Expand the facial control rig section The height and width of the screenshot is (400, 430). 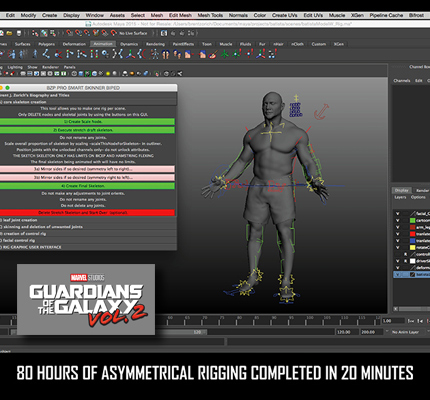(88, 240)
